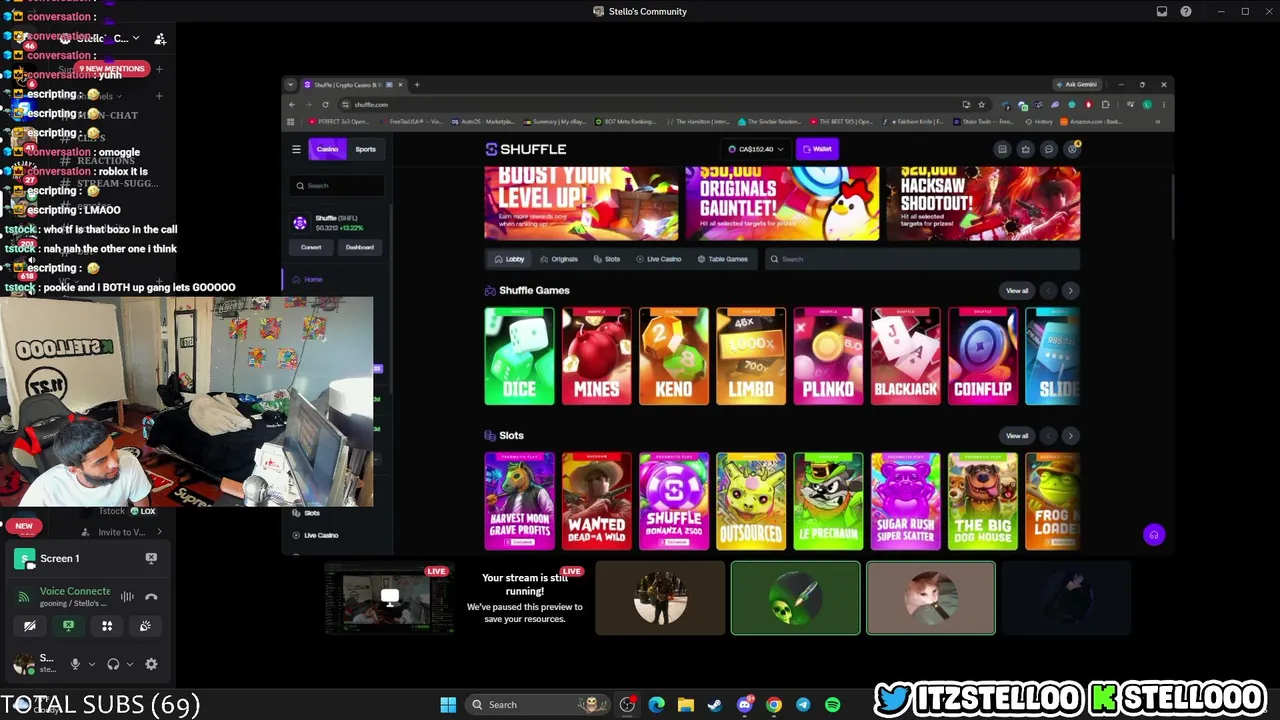
Task: Click the games search field
Action: [923, 259]
